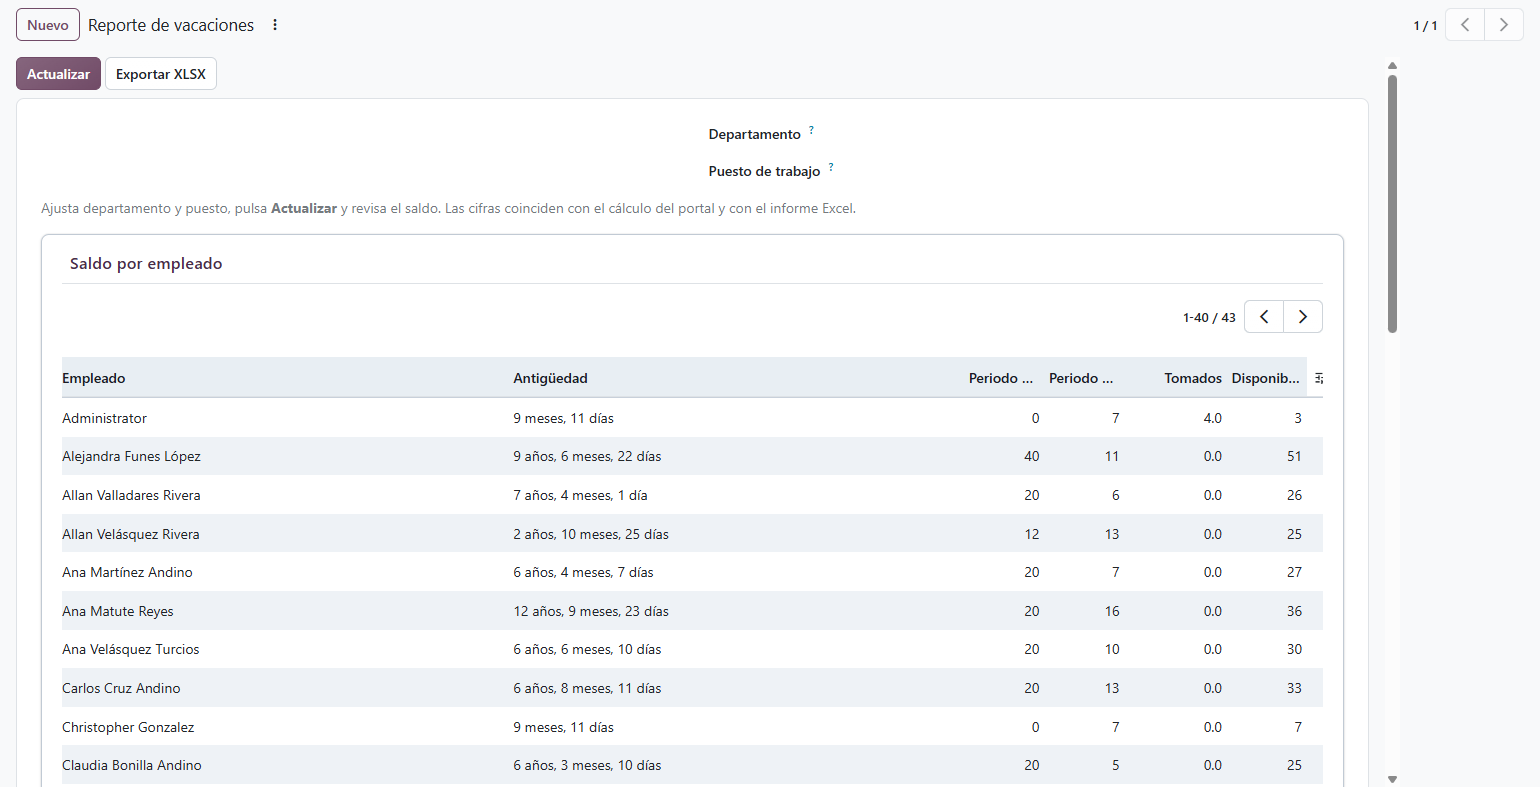Click the Puesto de trabajo field label
The height and width of the screenshot is (787, 1540).
coord(764,171)
